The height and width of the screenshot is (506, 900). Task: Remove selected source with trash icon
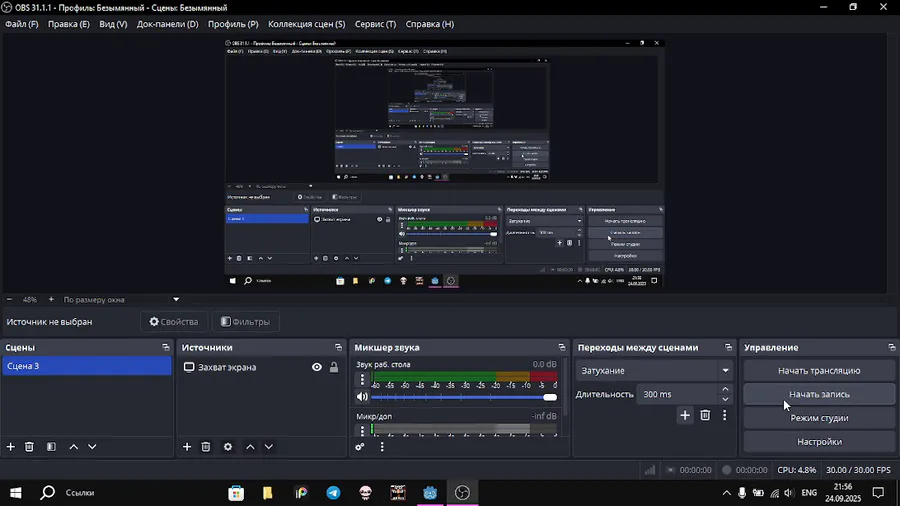[205, 446]
